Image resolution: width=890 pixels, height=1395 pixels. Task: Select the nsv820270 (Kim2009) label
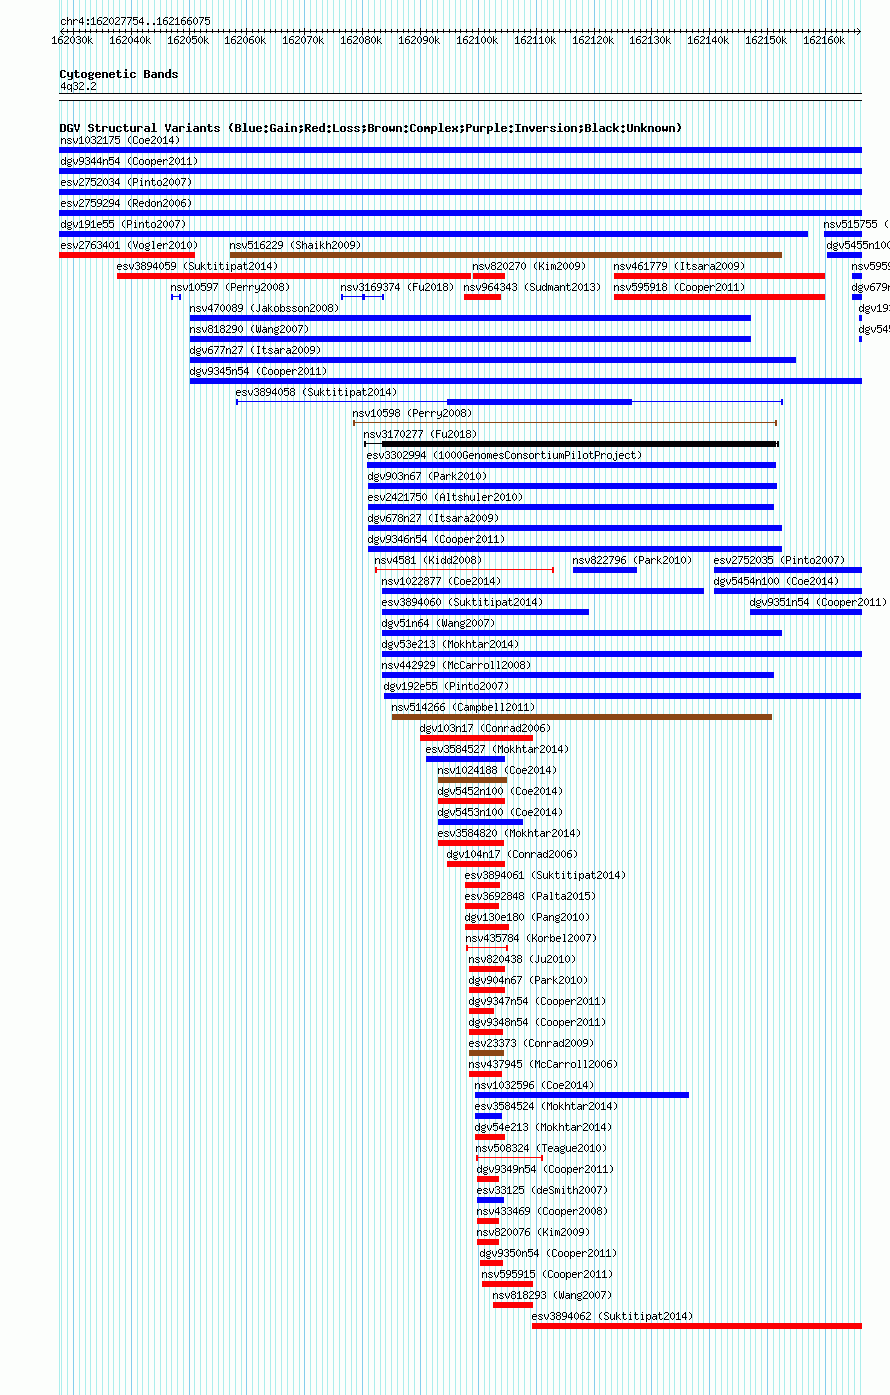[x=529, y=266]
